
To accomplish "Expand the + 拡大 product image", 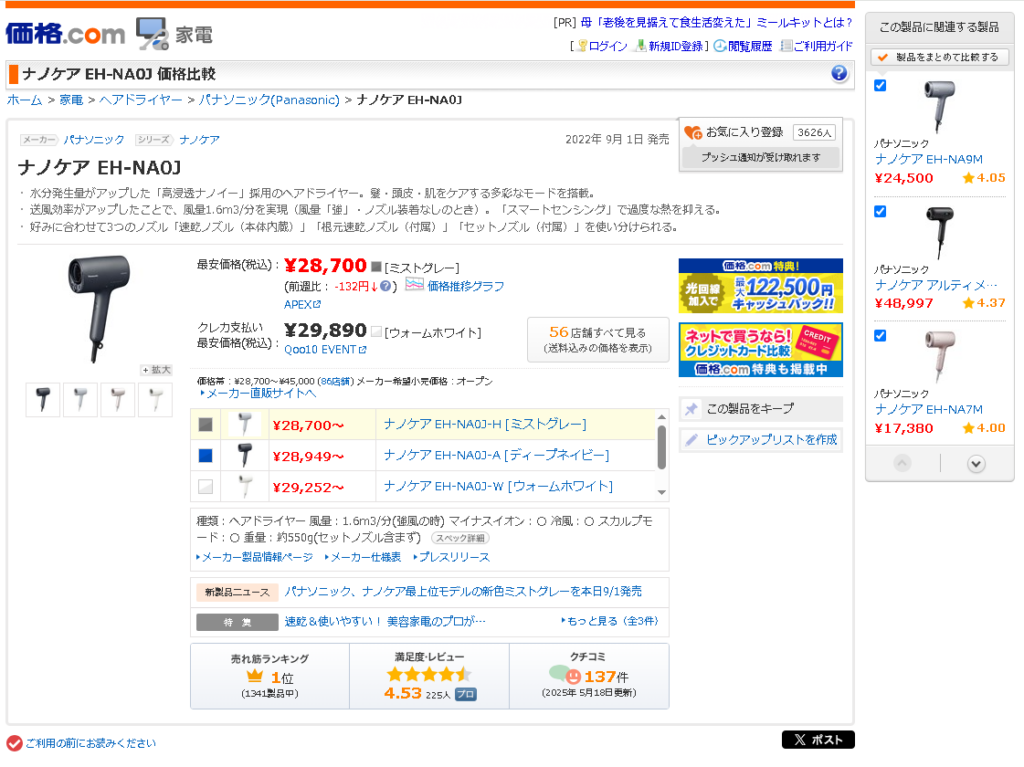I will [x=156, y=370].
